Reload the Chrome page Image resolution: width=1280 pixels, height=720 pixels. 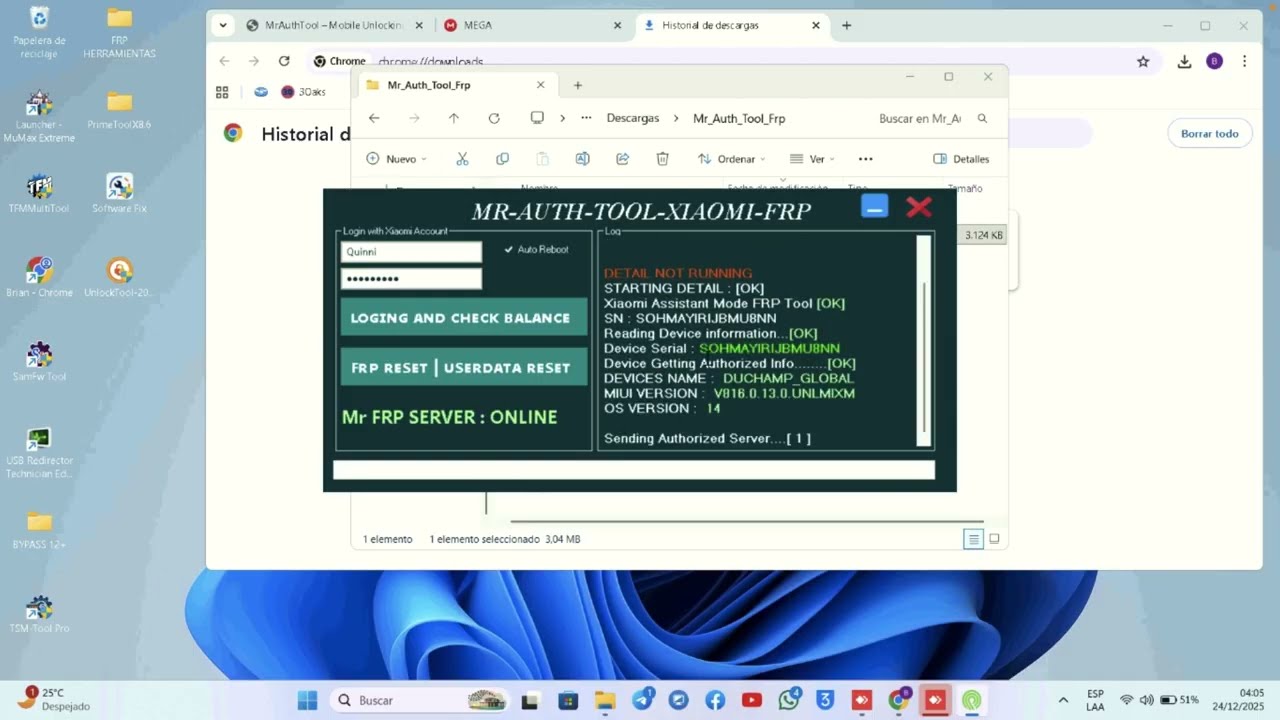(284, 61)
